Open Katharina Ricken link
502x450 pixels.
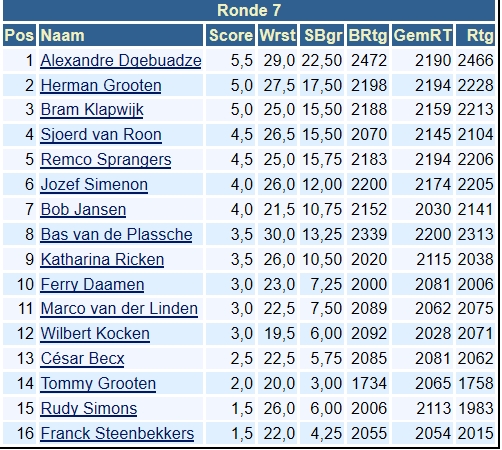102,260
